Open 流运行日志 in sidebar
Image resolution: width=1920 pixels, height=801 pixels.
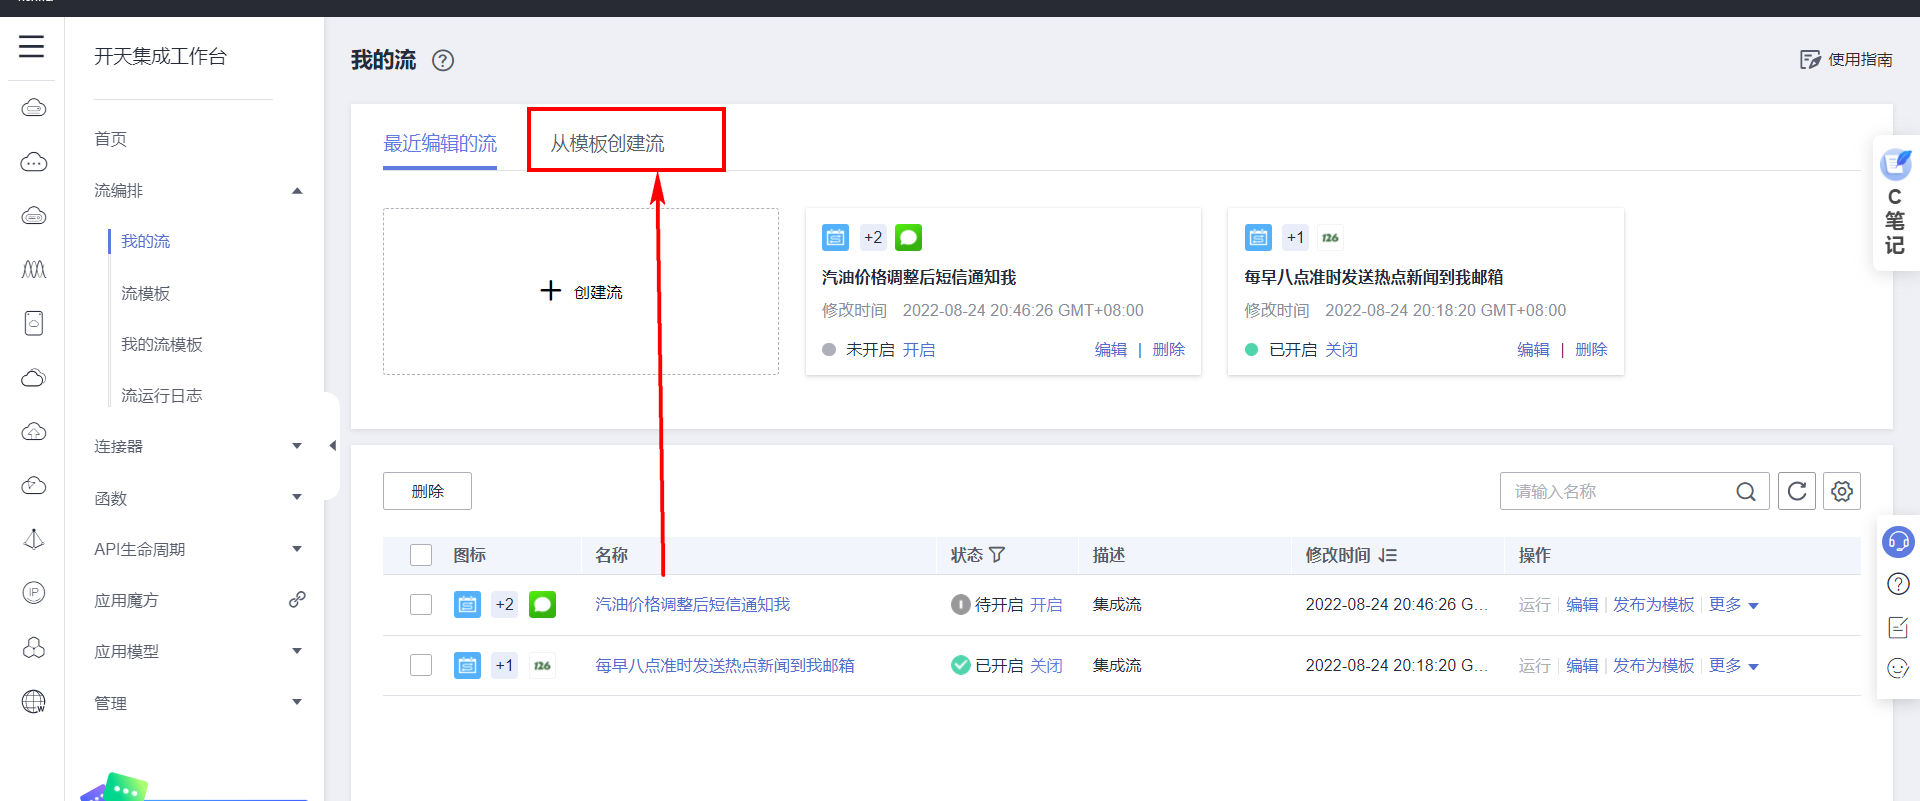click(x=162, y=395)
